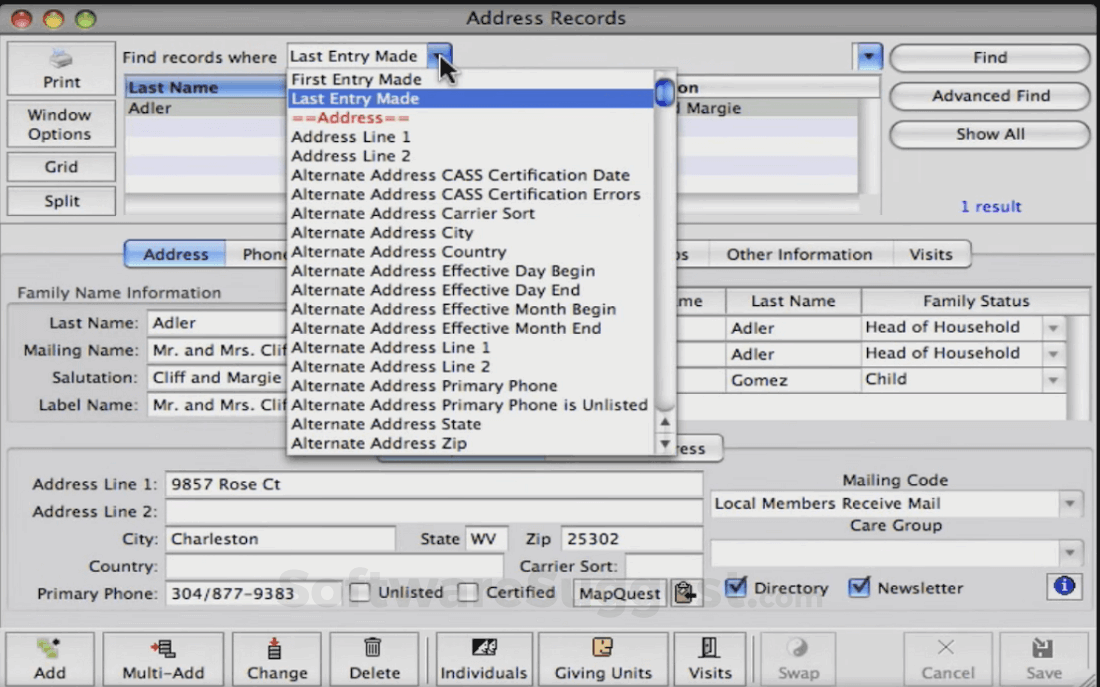Image resolution: width=1100 pixels, height=687 pixels.
Task: Delete the current record
Action: 374,658
